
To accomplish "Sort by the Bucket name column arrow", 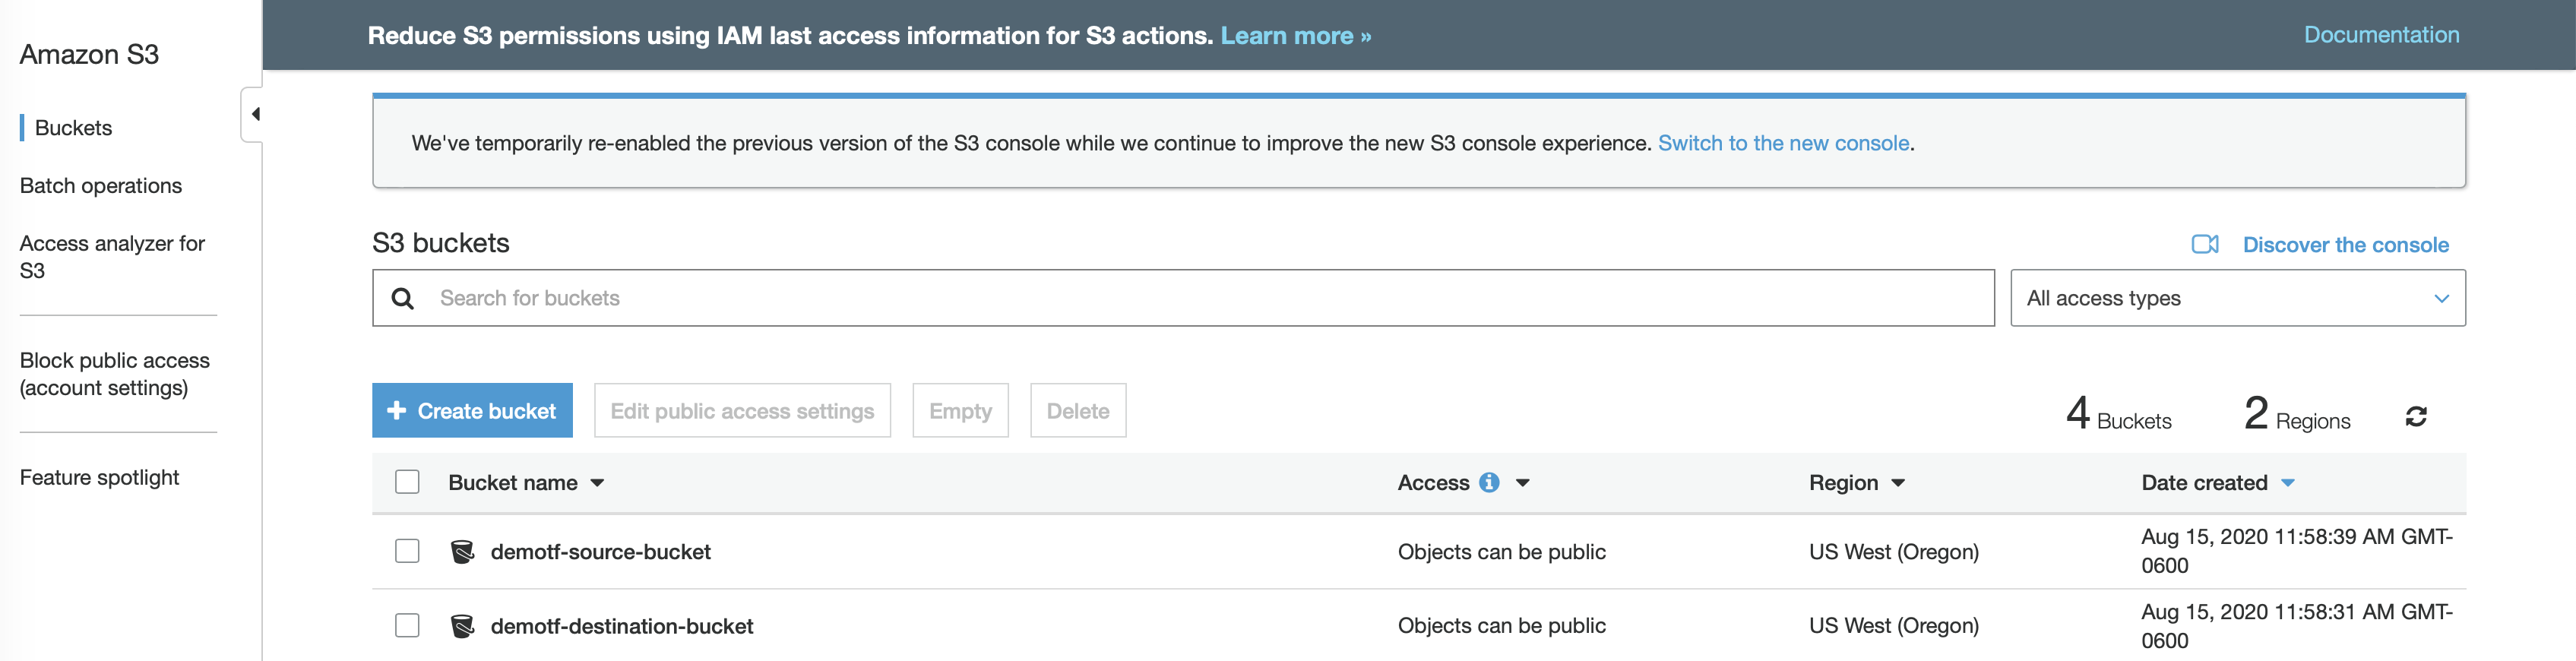I will pos(597,483).
